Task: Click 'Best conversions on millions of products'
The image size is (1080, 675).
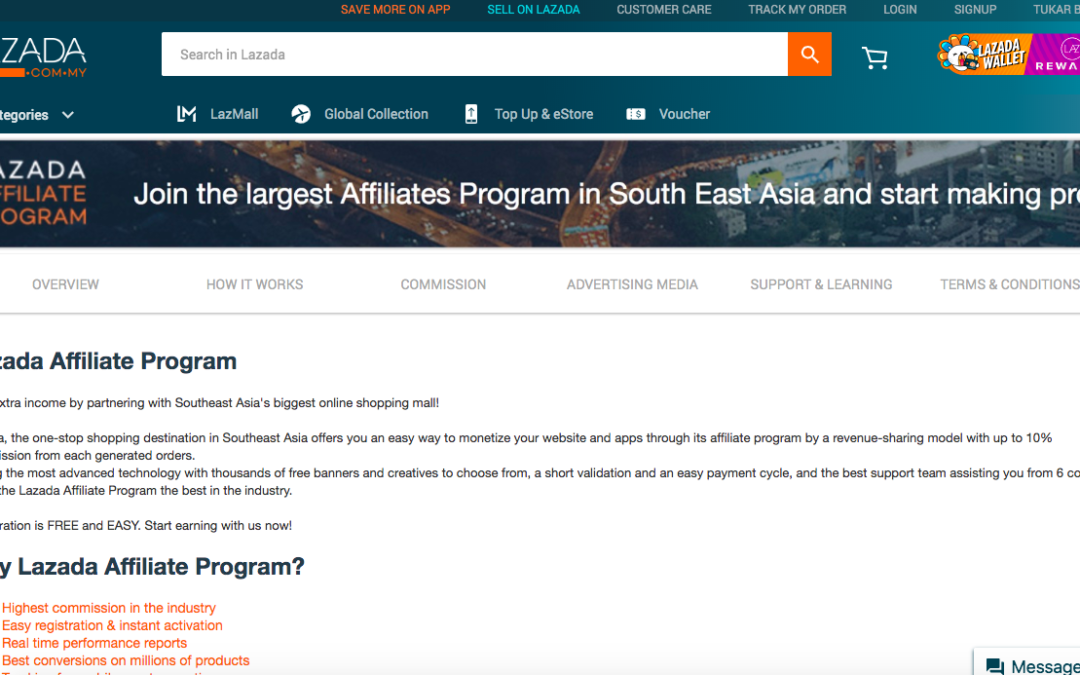Action: click(125, 661)
